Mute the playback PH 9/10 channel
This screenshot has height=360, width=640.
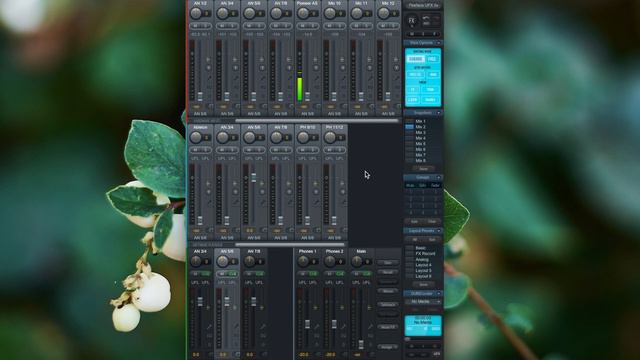click(x=302, y=150)
